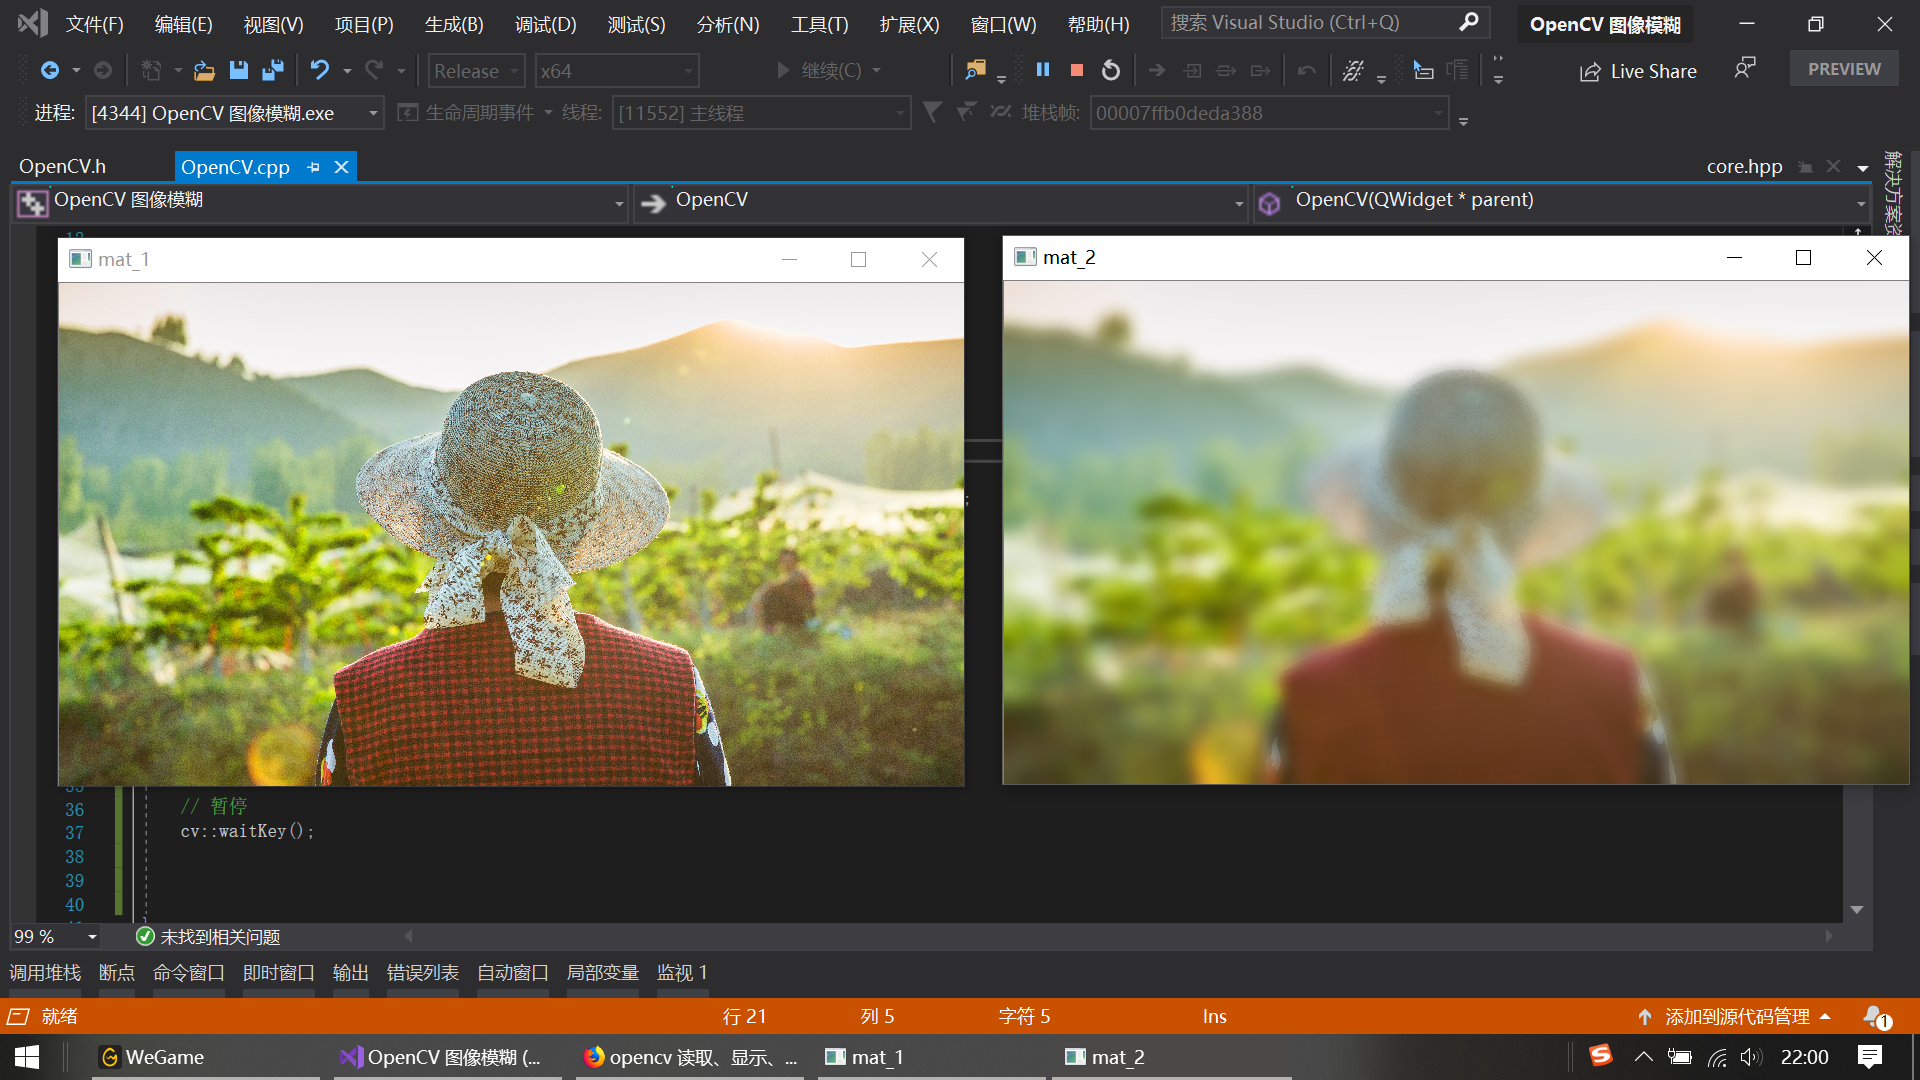Image resolution: width=1920 pixels, height=1080 pixels.
Task: Toggle pin on OpenCV.cpp tab
Action: [314, 167]
